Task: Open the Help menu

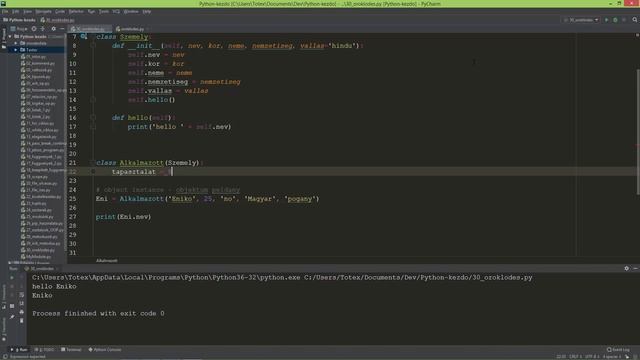Action: point(147,11)
